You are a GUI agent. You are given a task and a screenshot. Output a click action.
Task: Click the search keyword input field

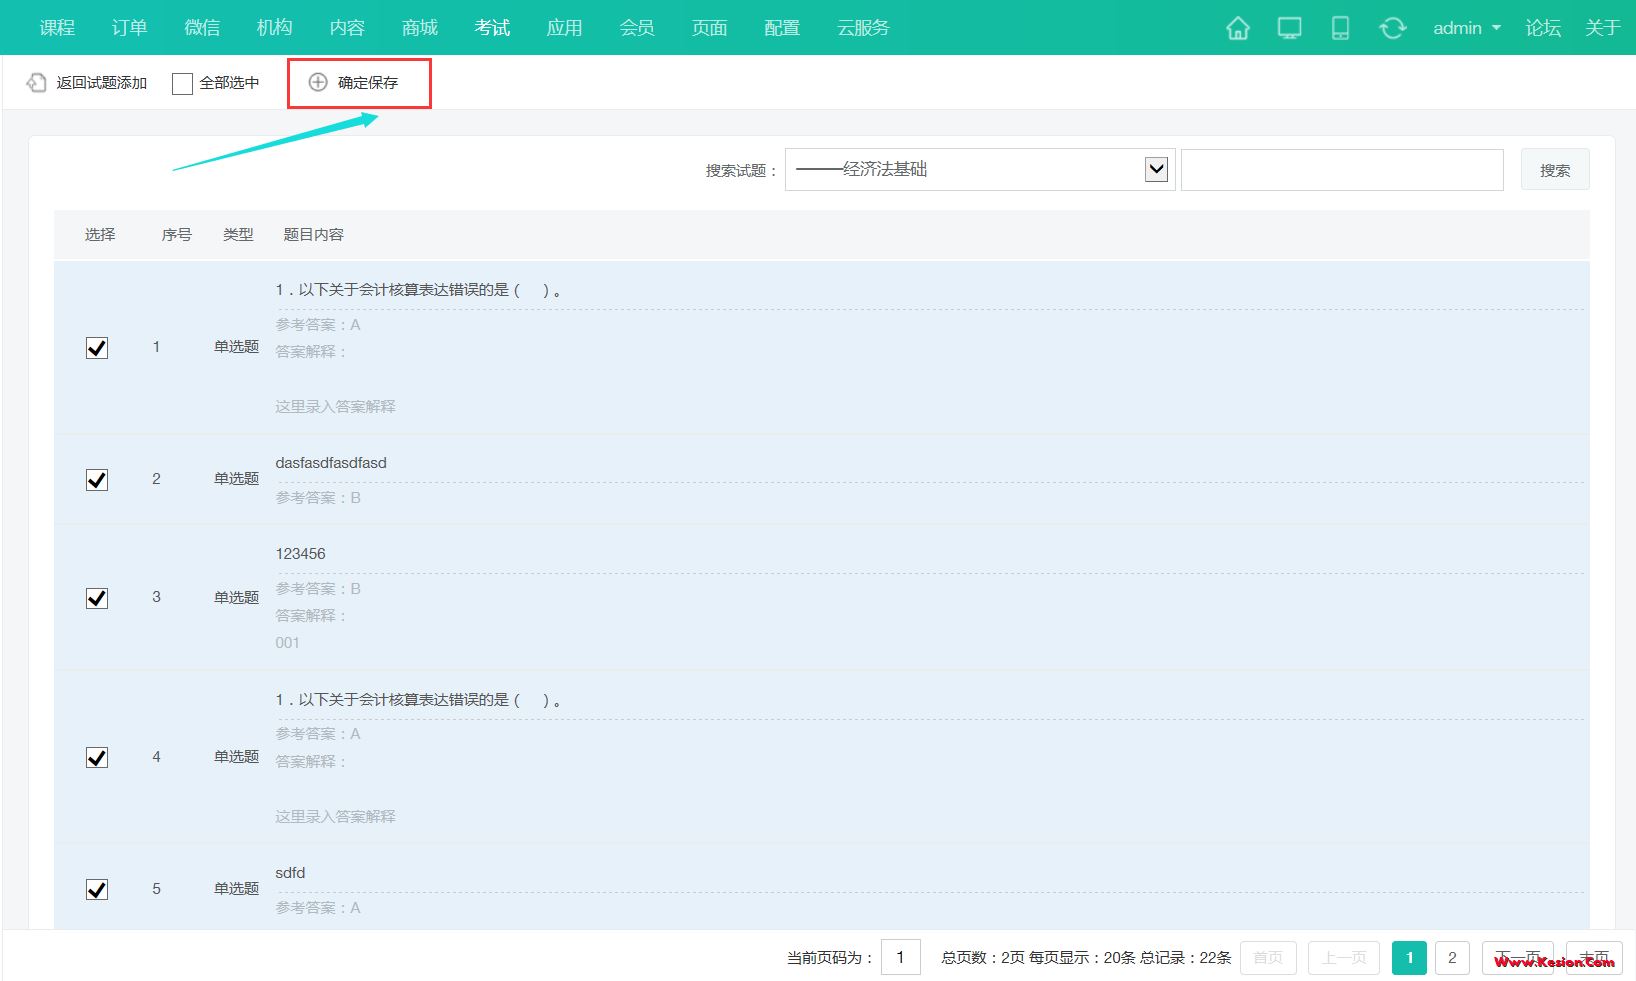click(1342, 169)
